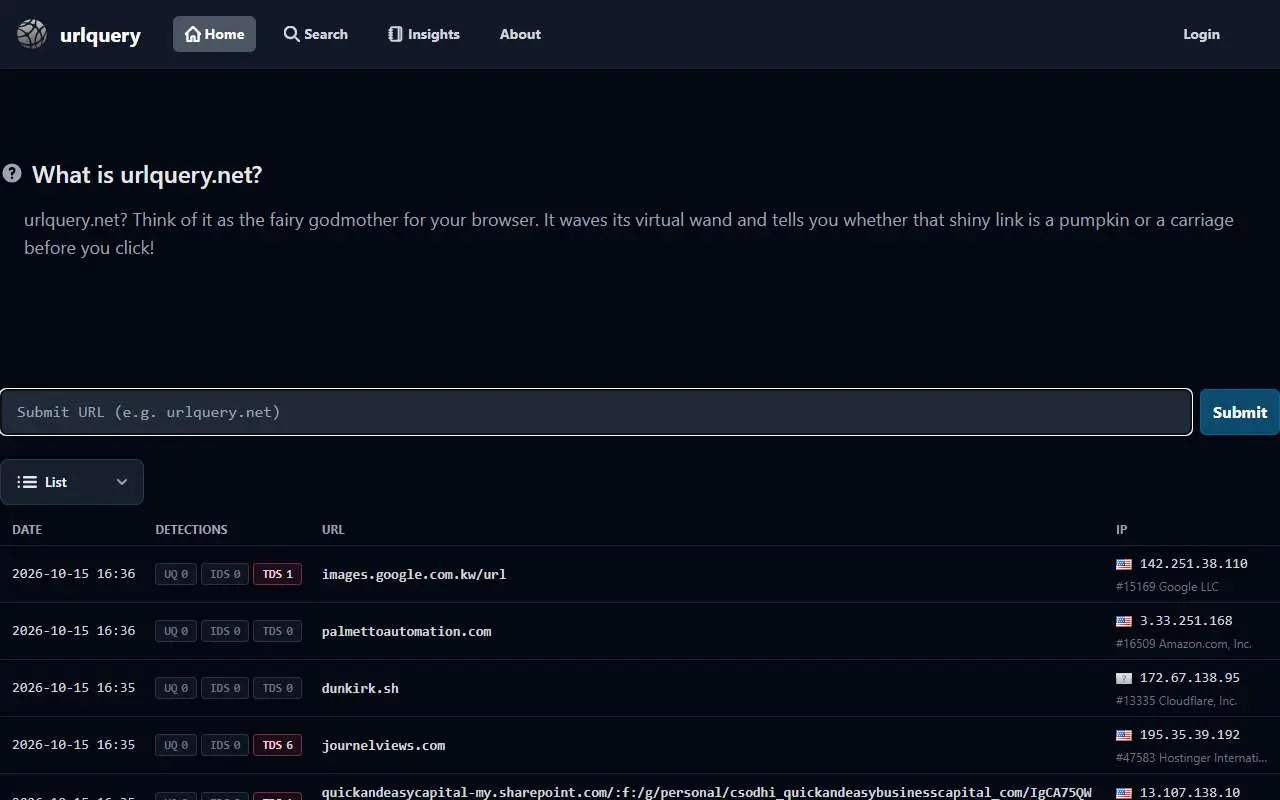Focus the Submit URL input field
1280x800 pixels.
click(596, 412)
